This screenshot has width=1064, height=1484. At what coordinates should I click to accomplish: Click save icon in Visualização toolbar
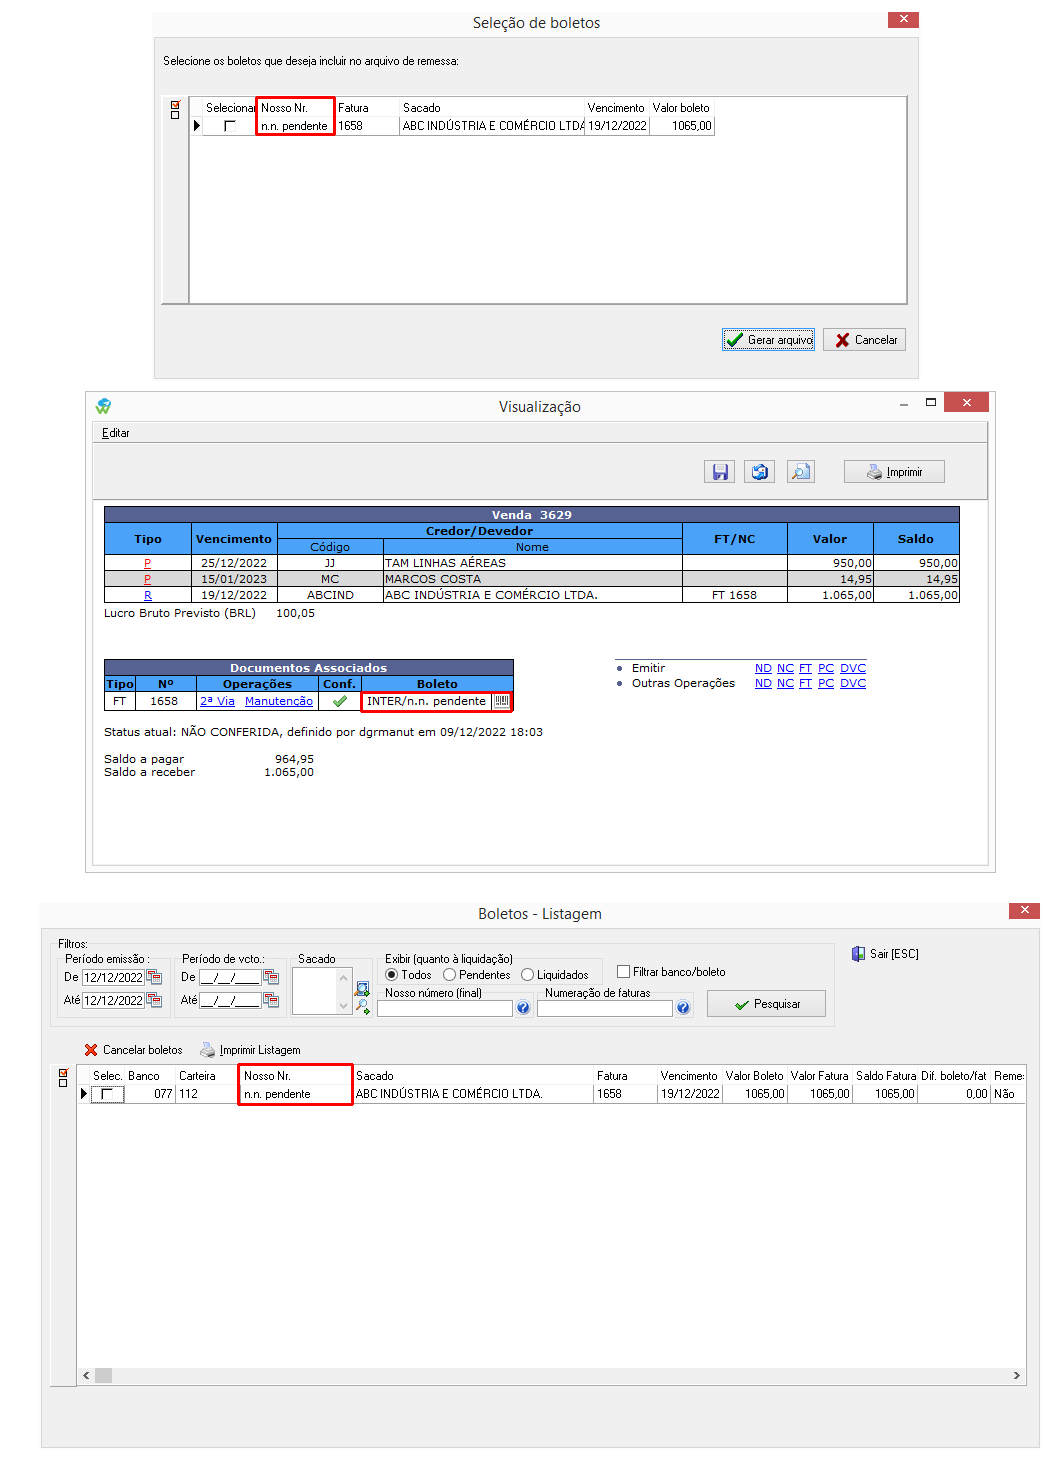point(719,472)
